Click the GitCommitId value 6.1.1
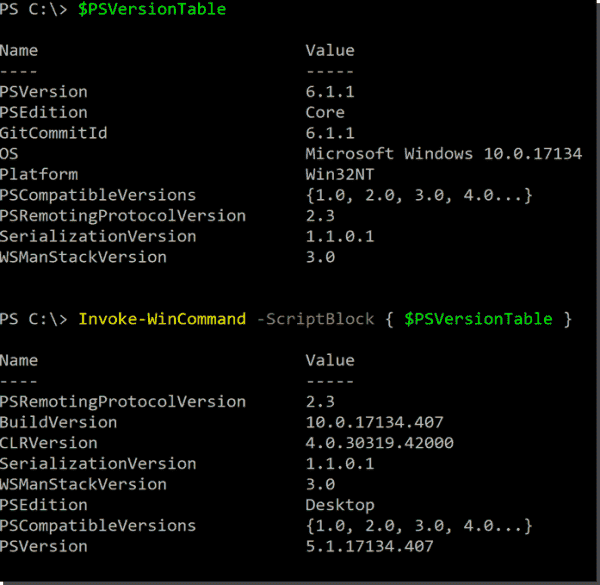Image resolution: width=600 pixels, height=585 pixels. (x=330, y=133)
